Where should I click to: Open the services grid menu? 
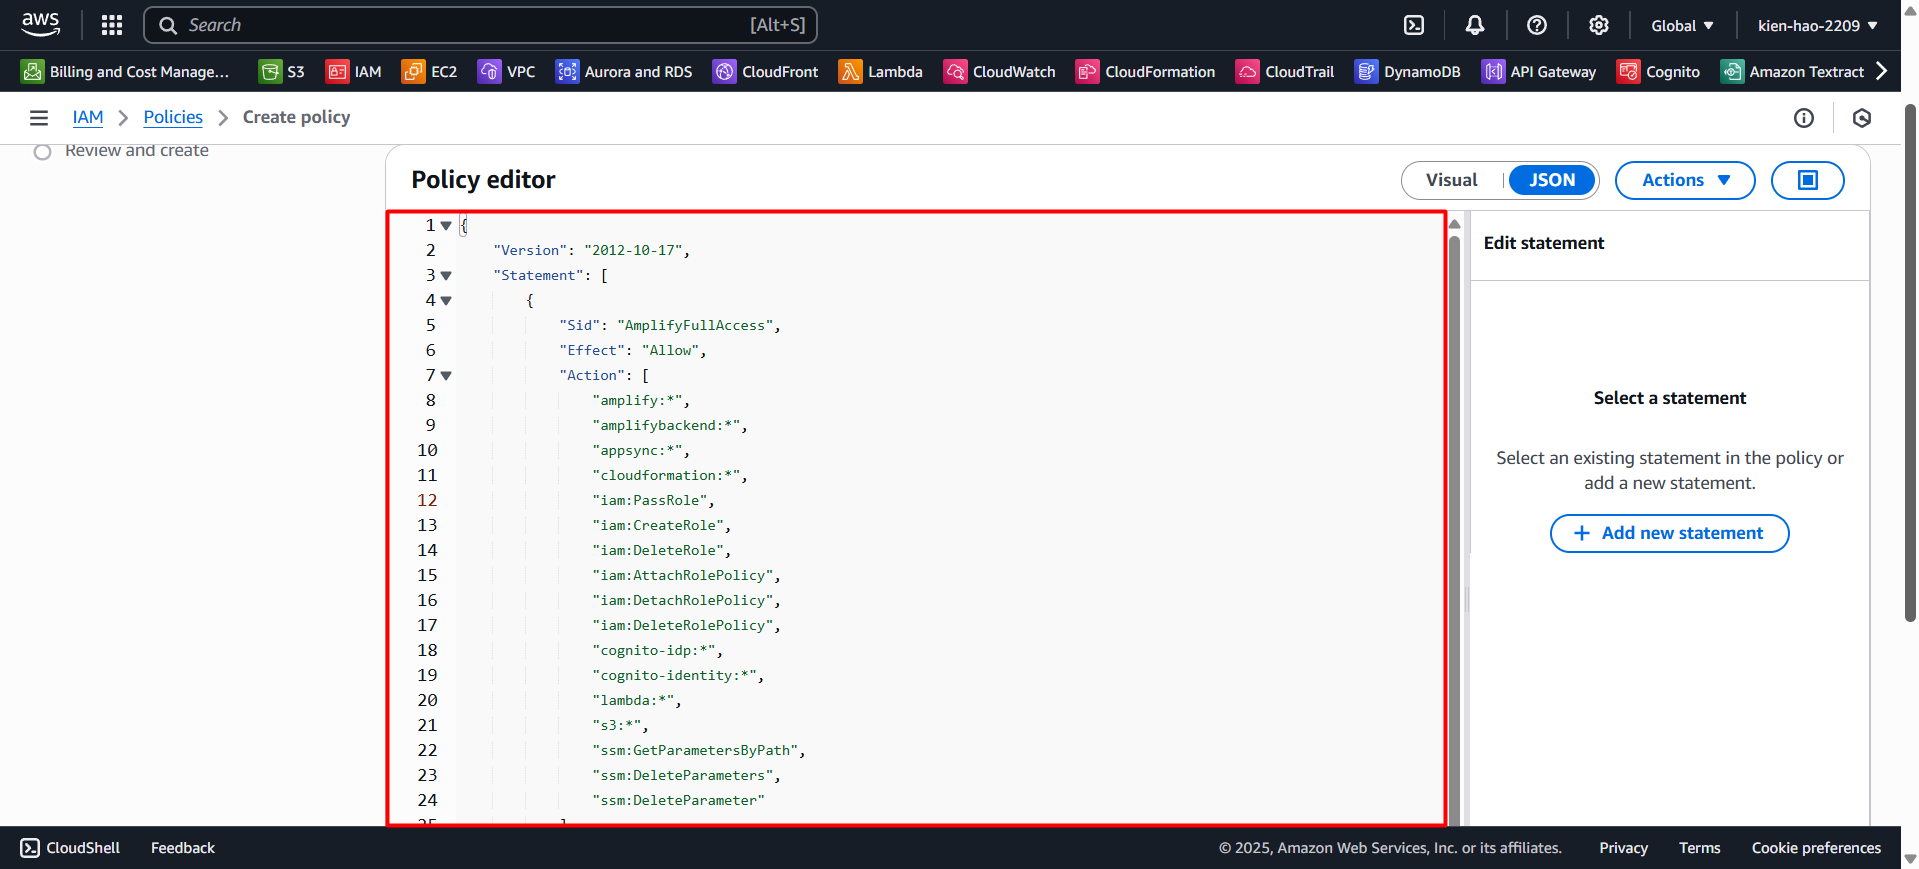(112, 25)
